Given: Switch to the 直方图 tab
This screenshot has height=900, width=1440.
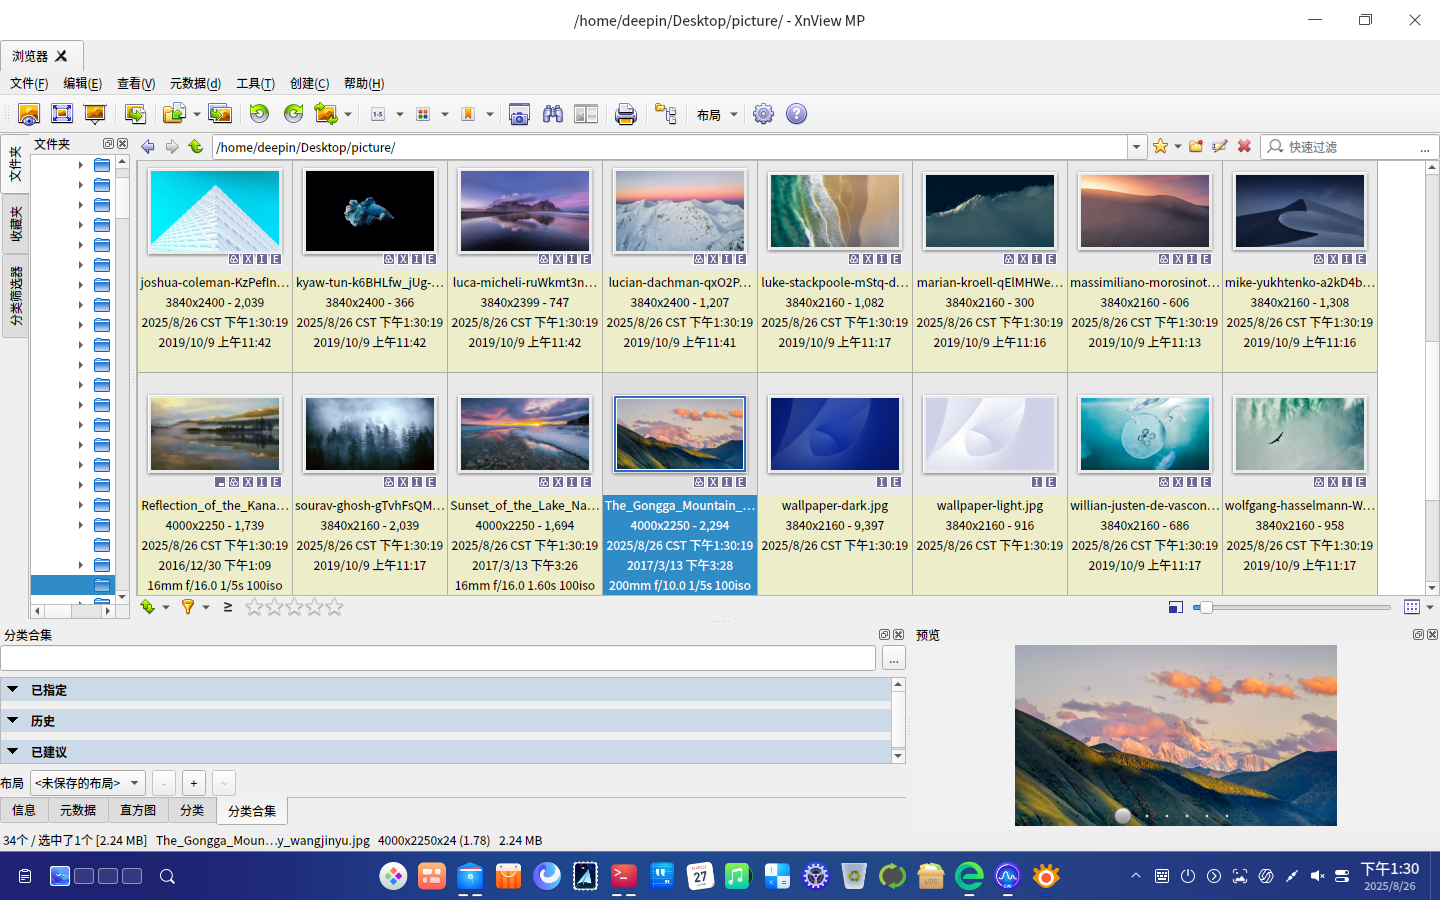Looking at the screenshot, I should point(138,810).
